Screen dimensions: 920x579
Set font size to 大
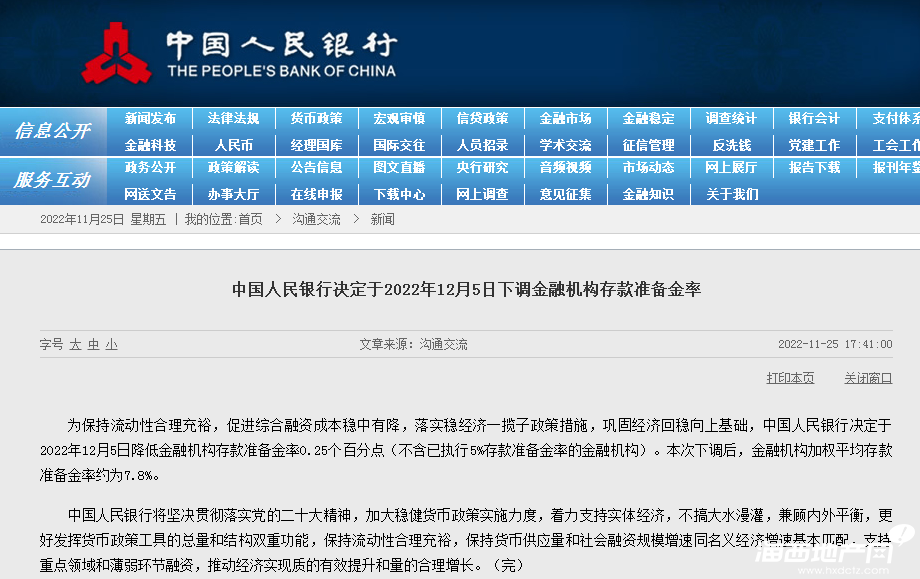pyautogui.click(x=75, y=344)
